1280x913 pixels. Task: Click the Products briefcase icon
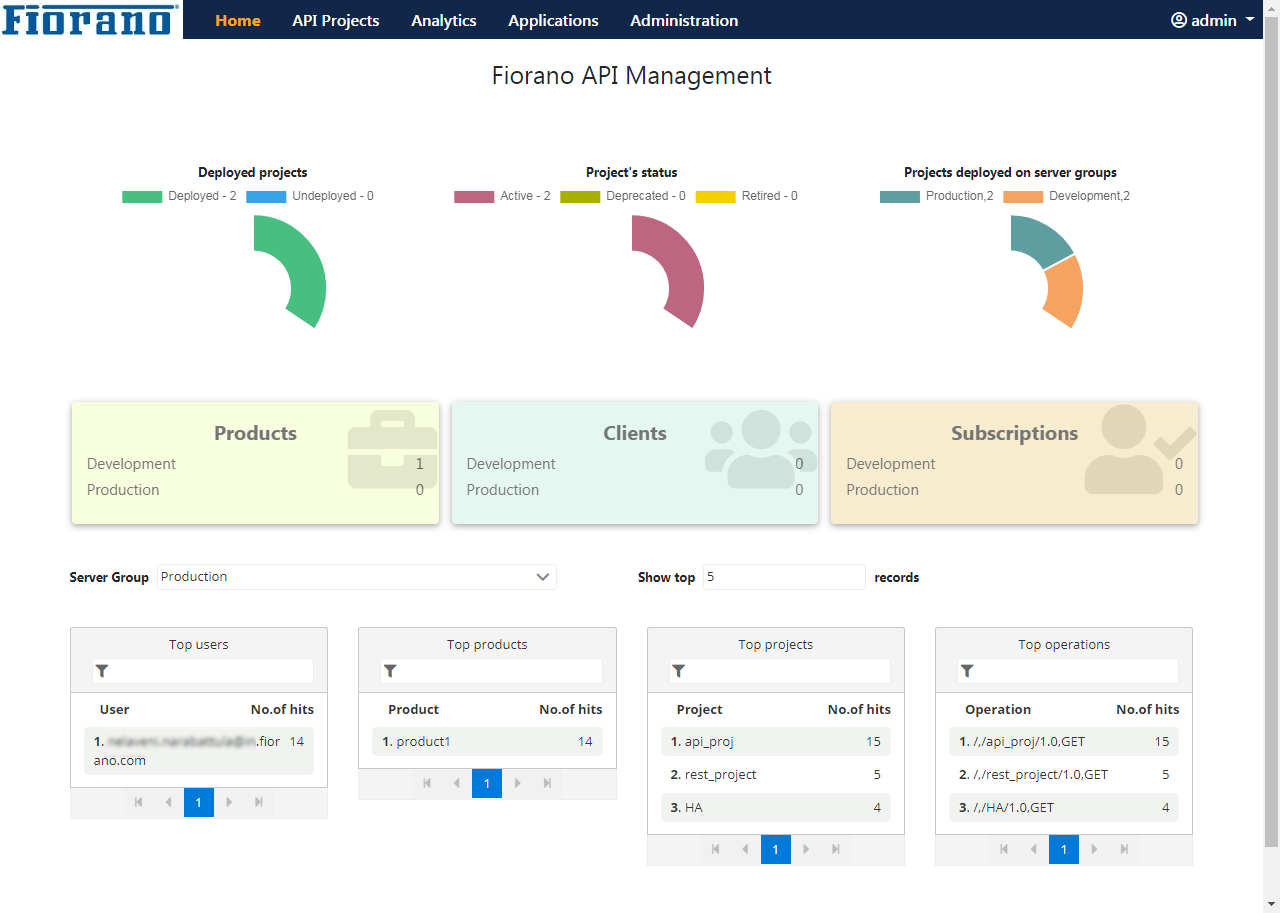[392, 447]
